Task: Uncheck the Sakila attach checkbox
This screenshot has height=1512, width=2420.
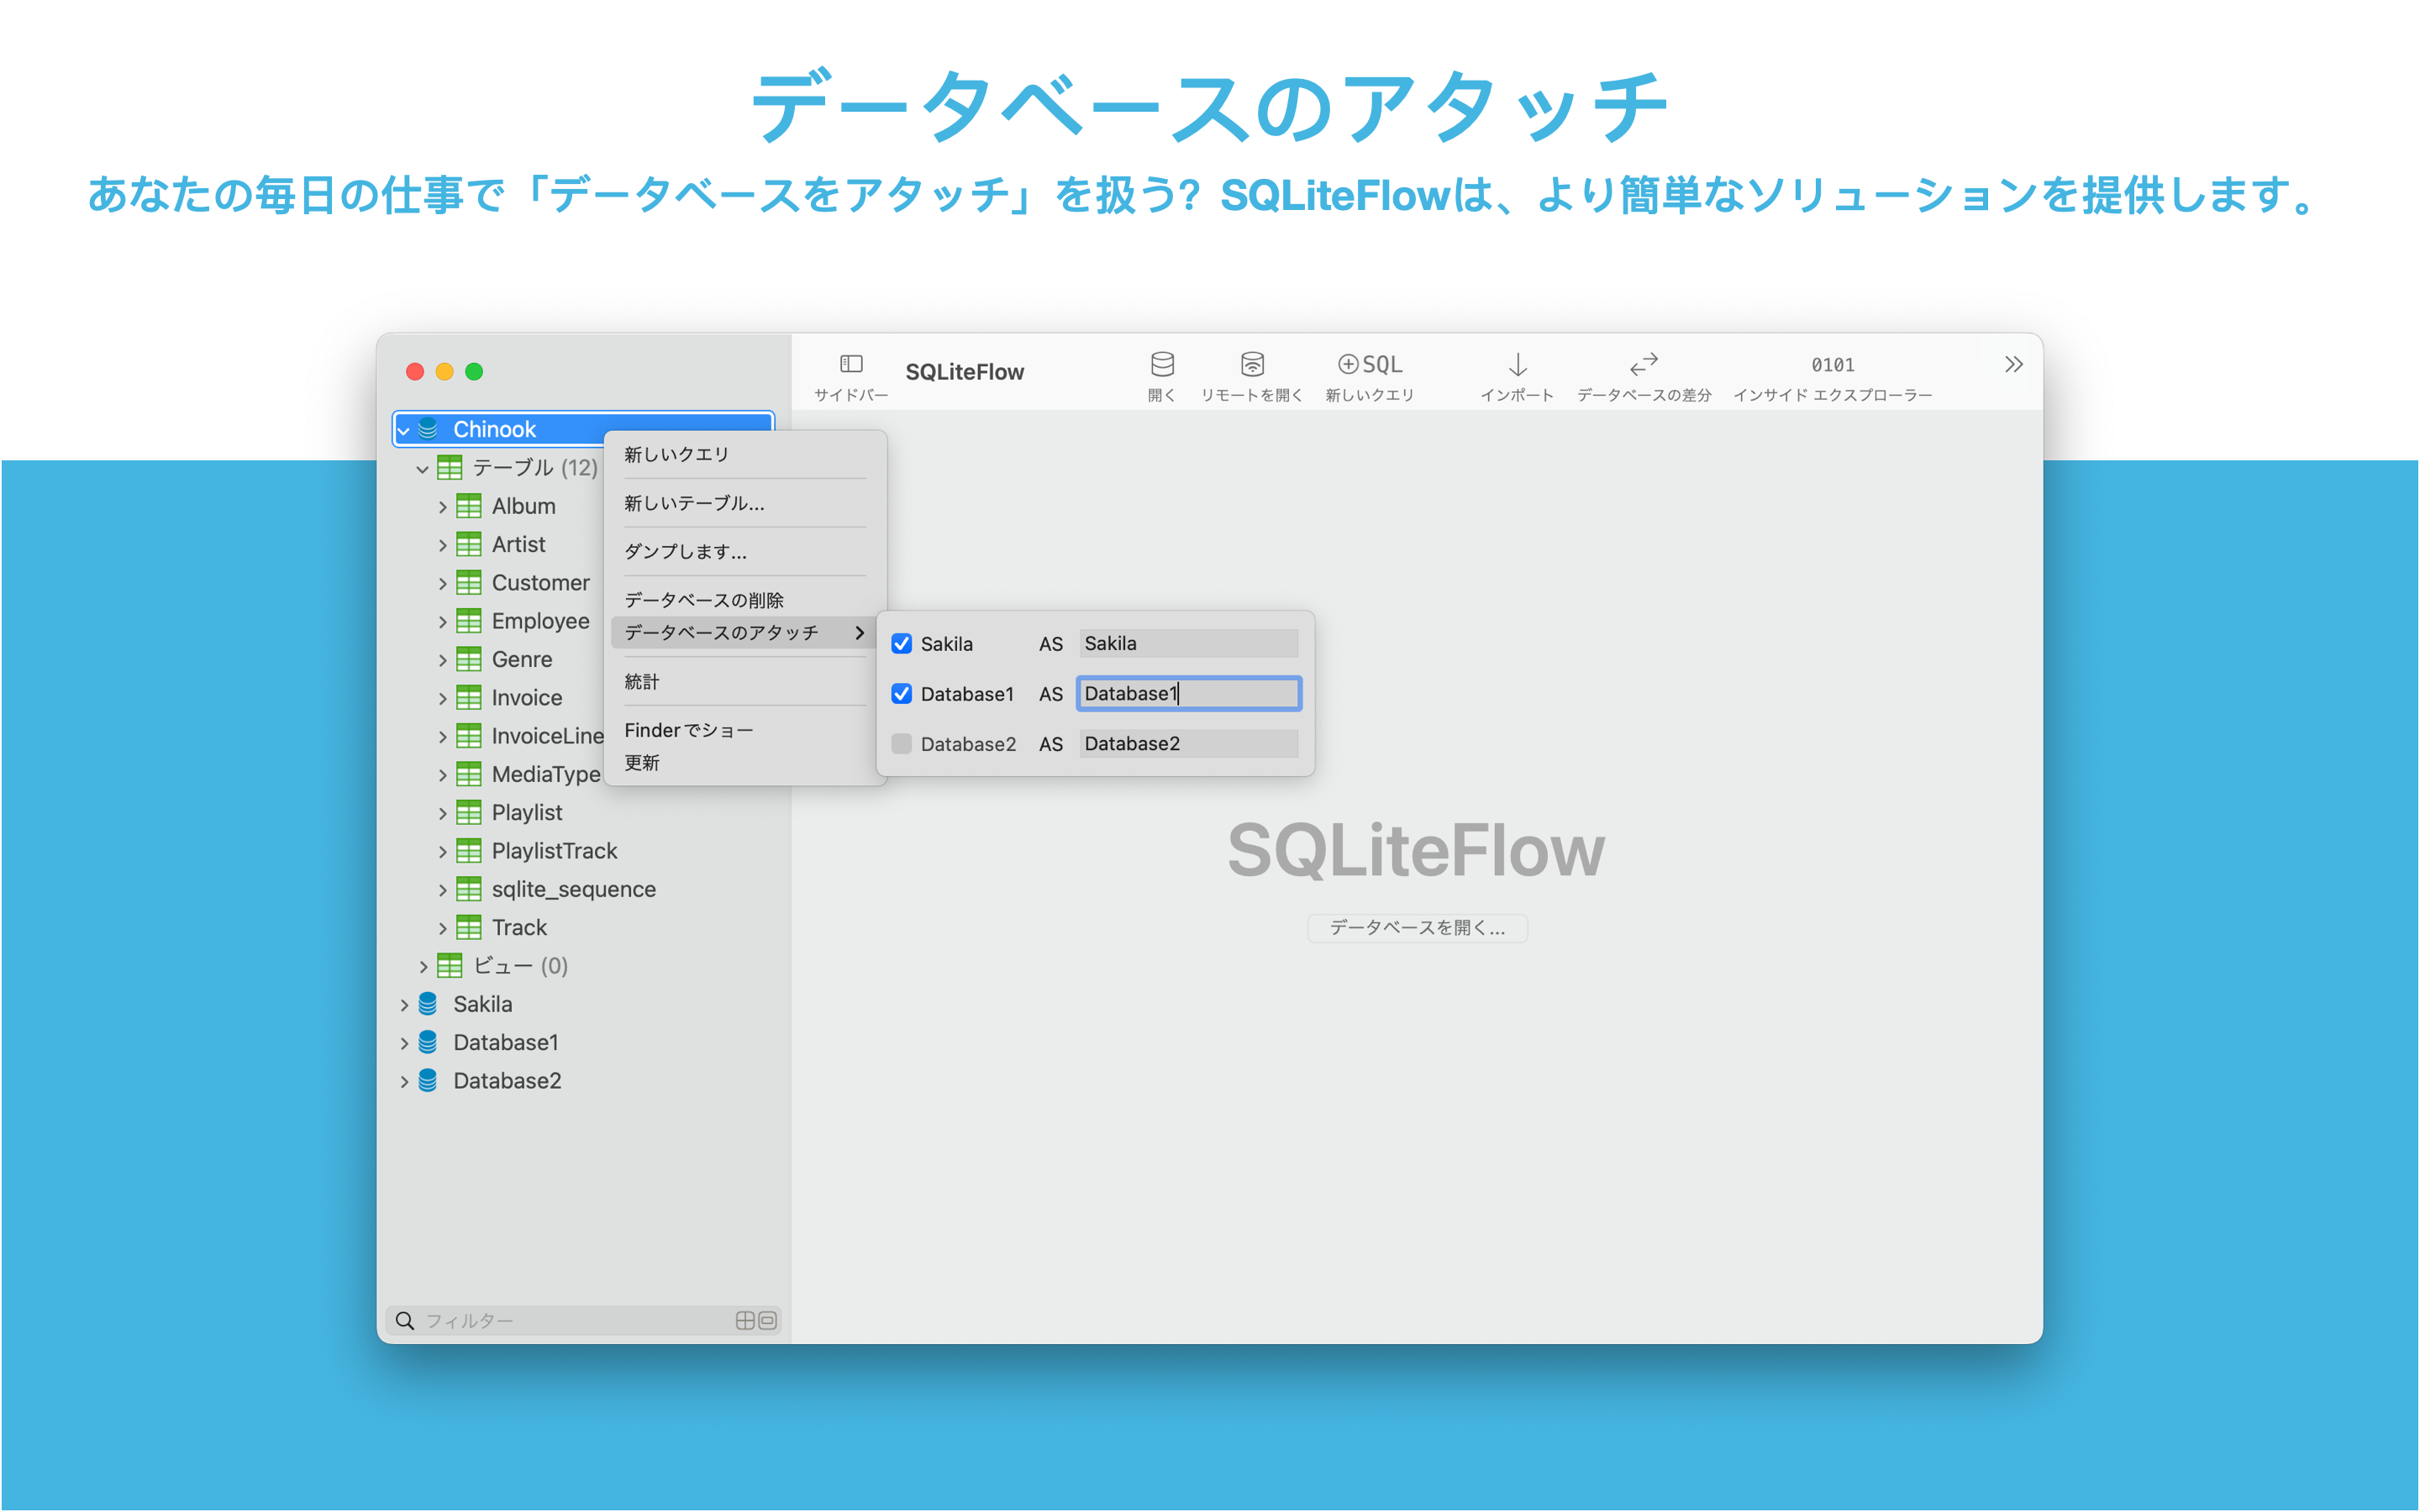Action: click(x=901, y=644)
